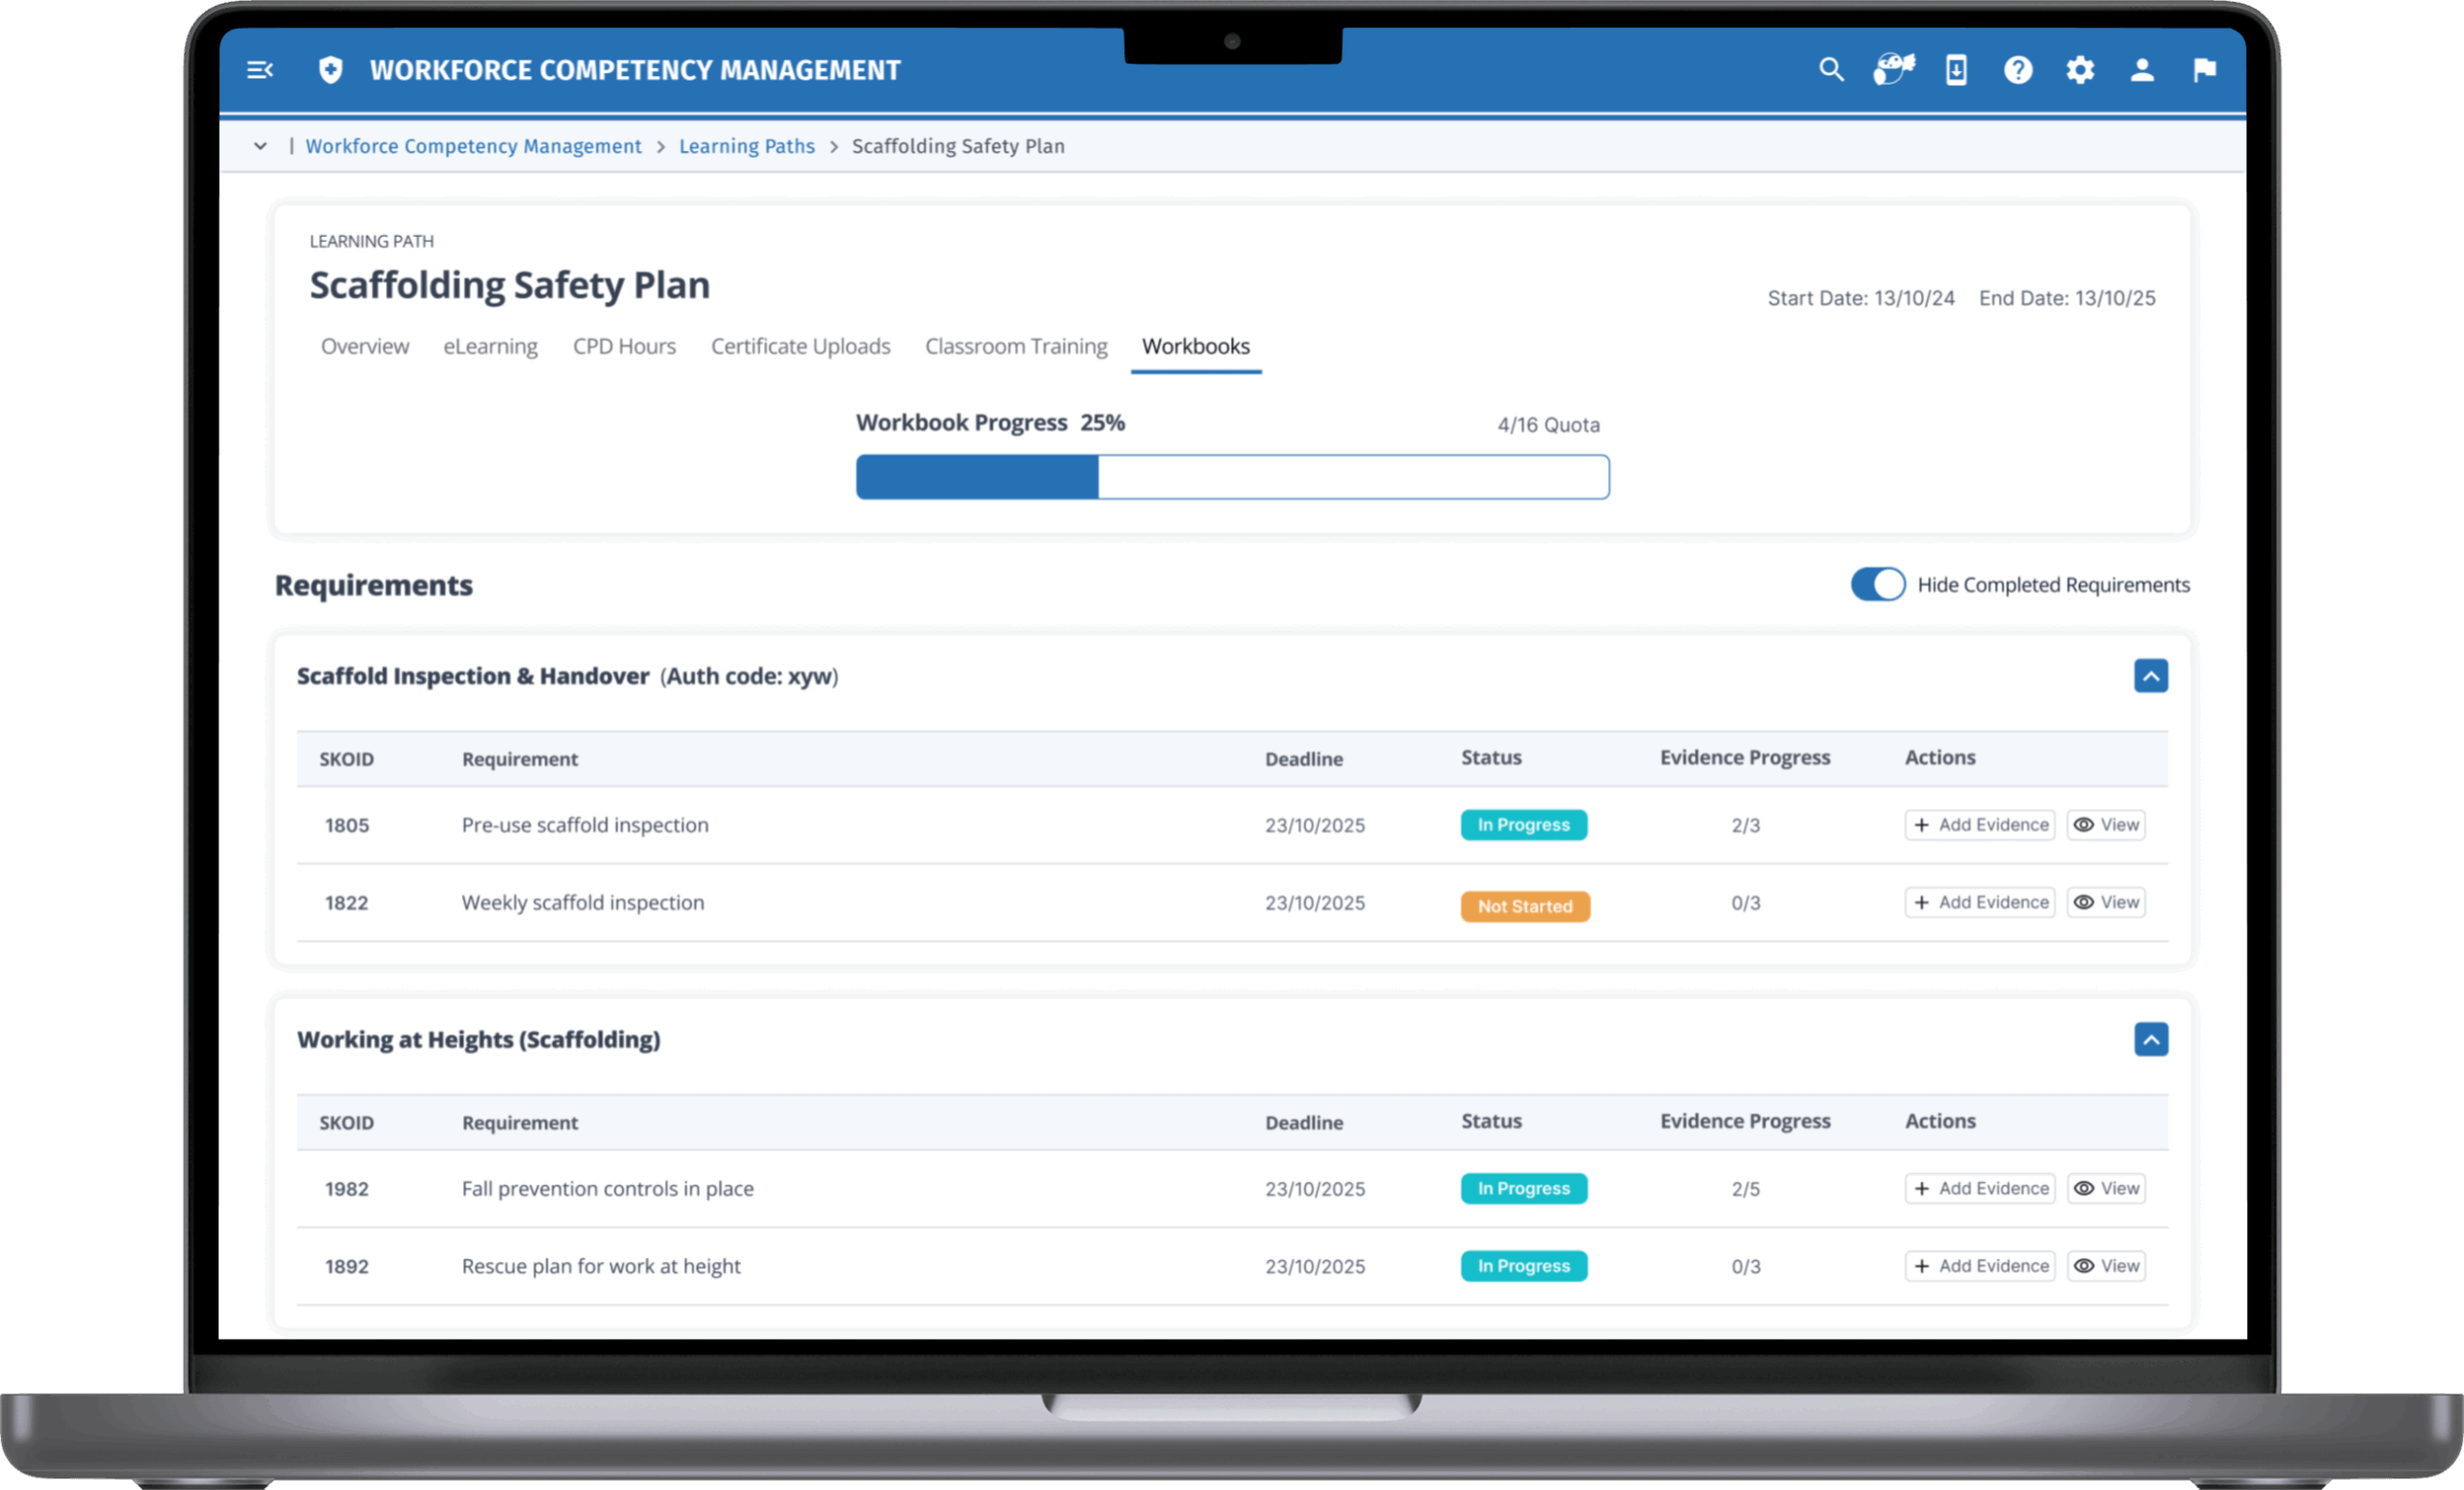Switch to the Classroom Training tab

point(1016,346)
